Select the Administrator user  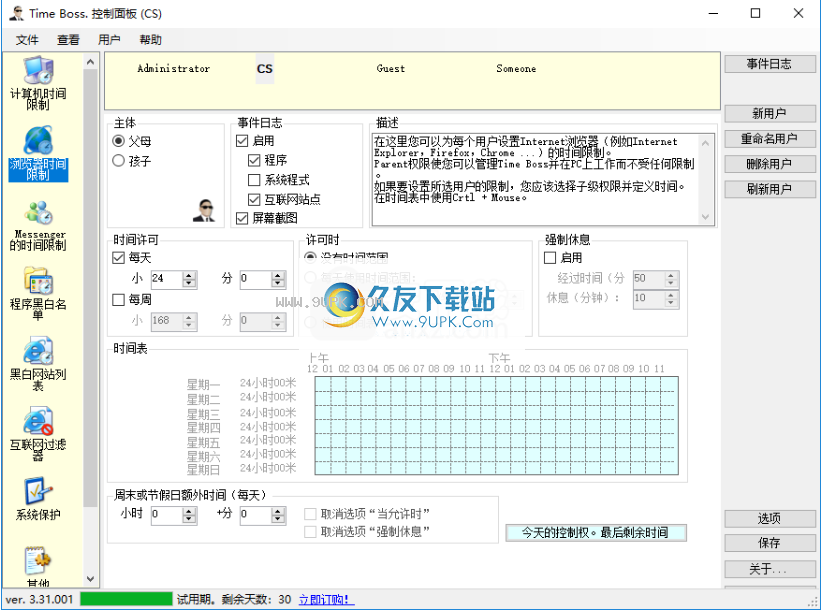pyautogui.click(x=173, y=69)
